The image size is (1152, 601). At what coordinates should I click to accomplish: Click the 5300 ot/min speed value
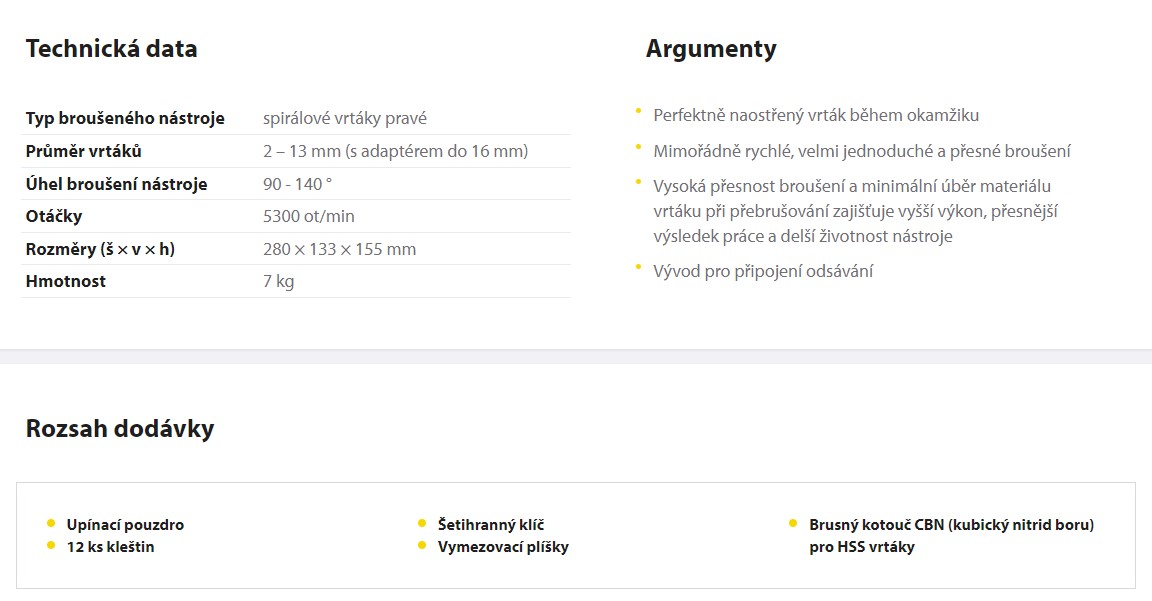point(309,216)
